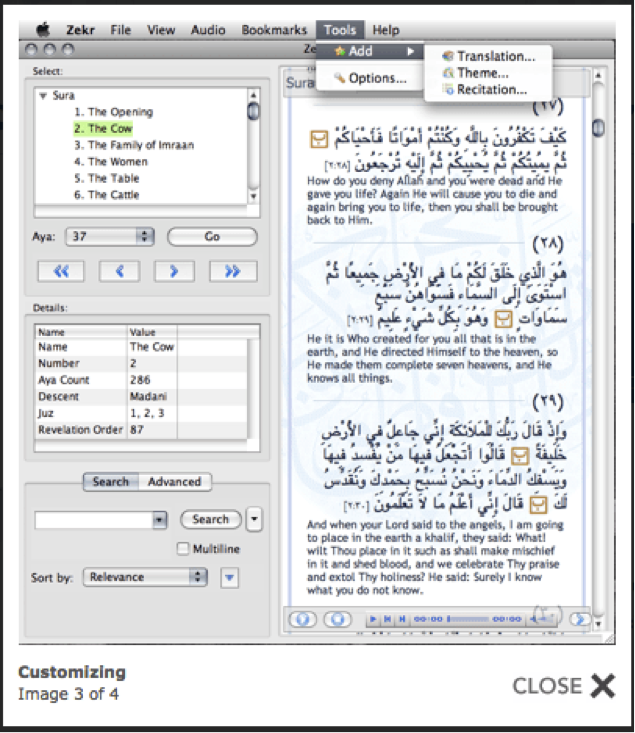Screen dimensions: 635x733
Task: Go to previous sura with double-left arrow
Action: tap(60, 271)
